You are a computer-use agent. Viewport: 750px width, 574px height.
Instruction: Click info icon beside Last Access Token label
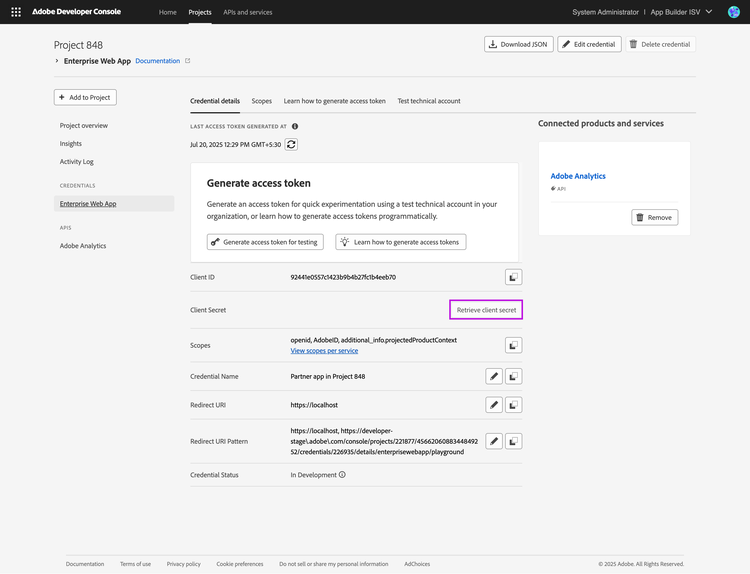(295, 127)
